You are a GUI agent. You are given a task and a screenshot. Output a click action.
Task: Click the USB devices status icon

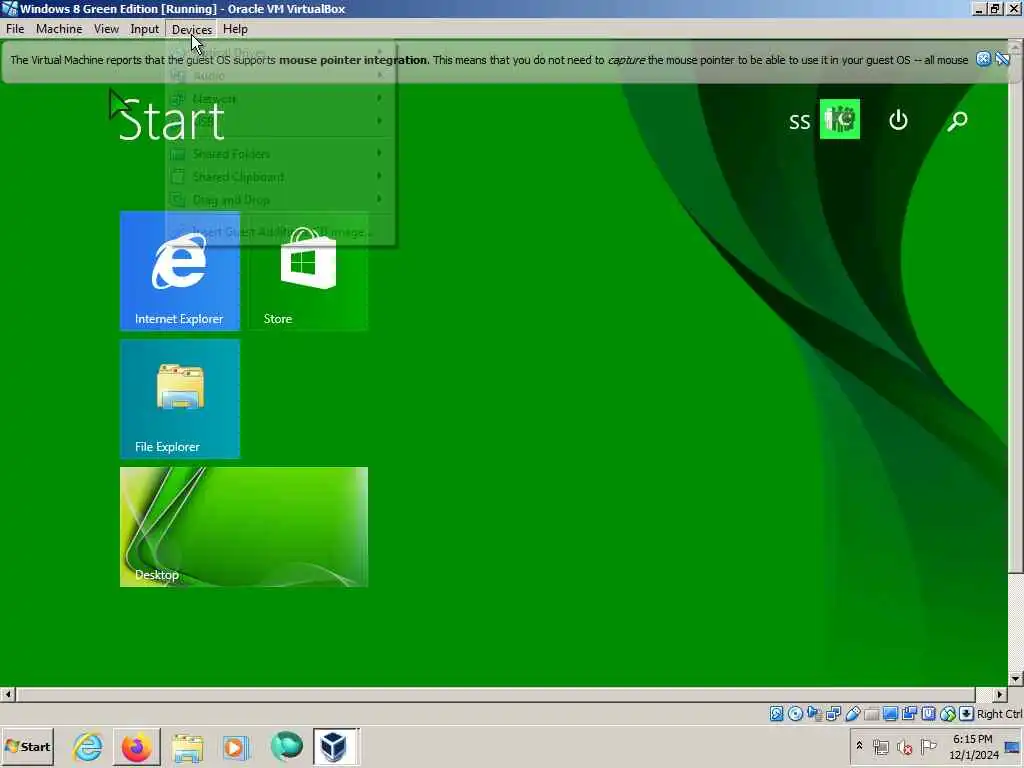tap(852, 714)
